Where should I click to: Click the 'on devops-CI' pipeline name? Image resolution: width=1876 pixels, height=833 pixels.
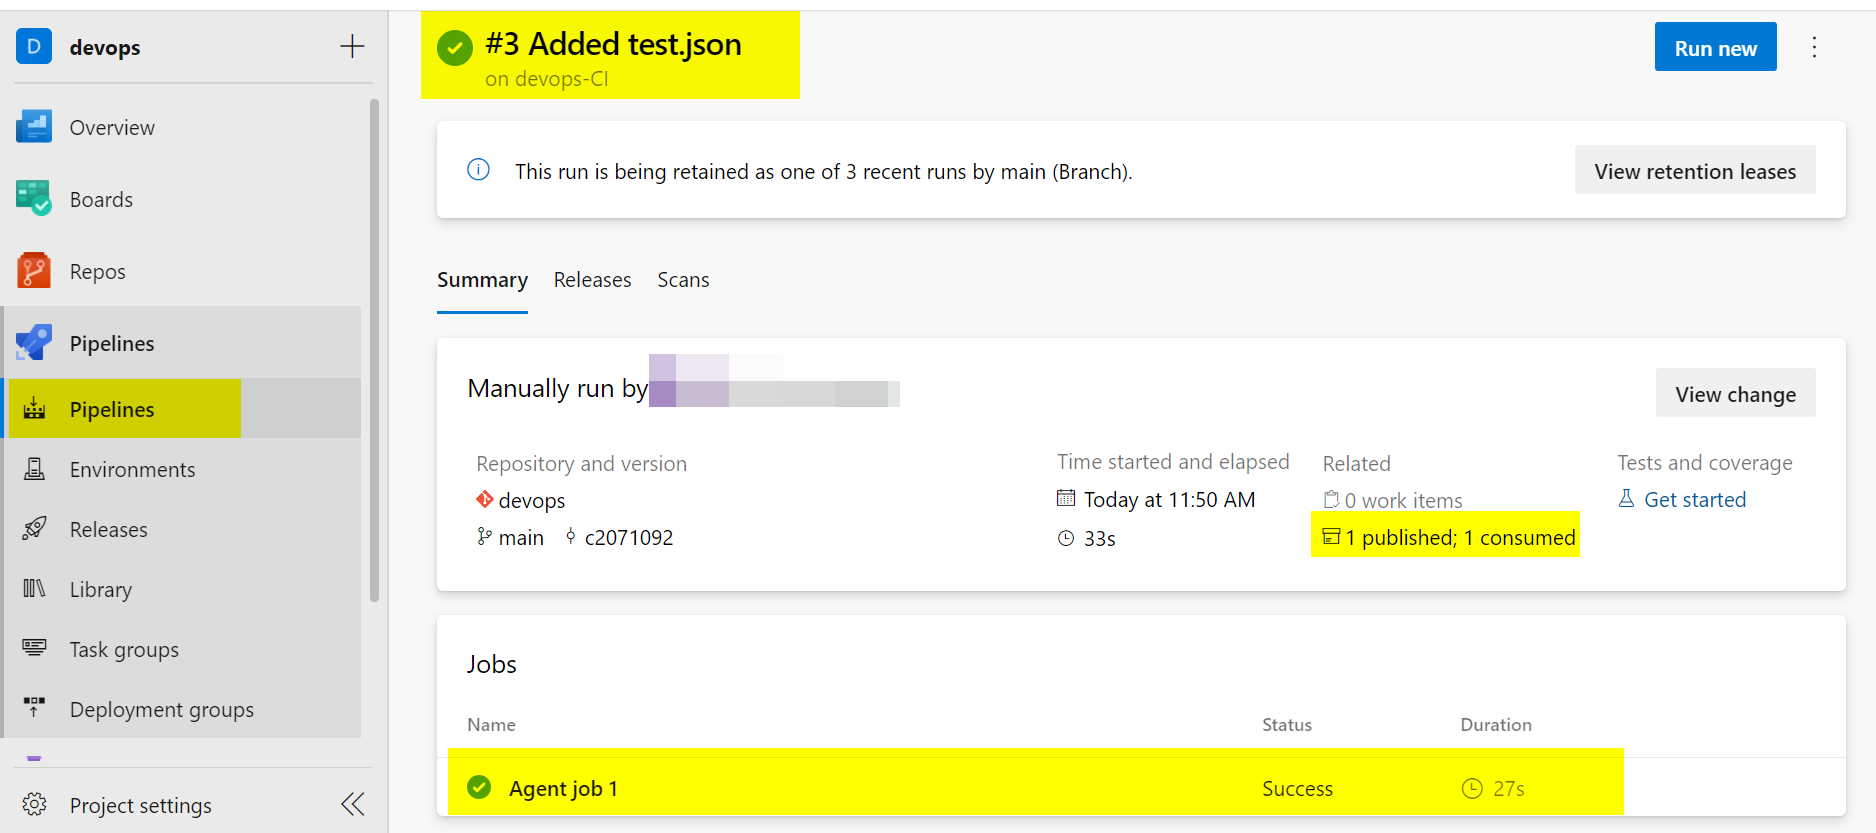547,79
